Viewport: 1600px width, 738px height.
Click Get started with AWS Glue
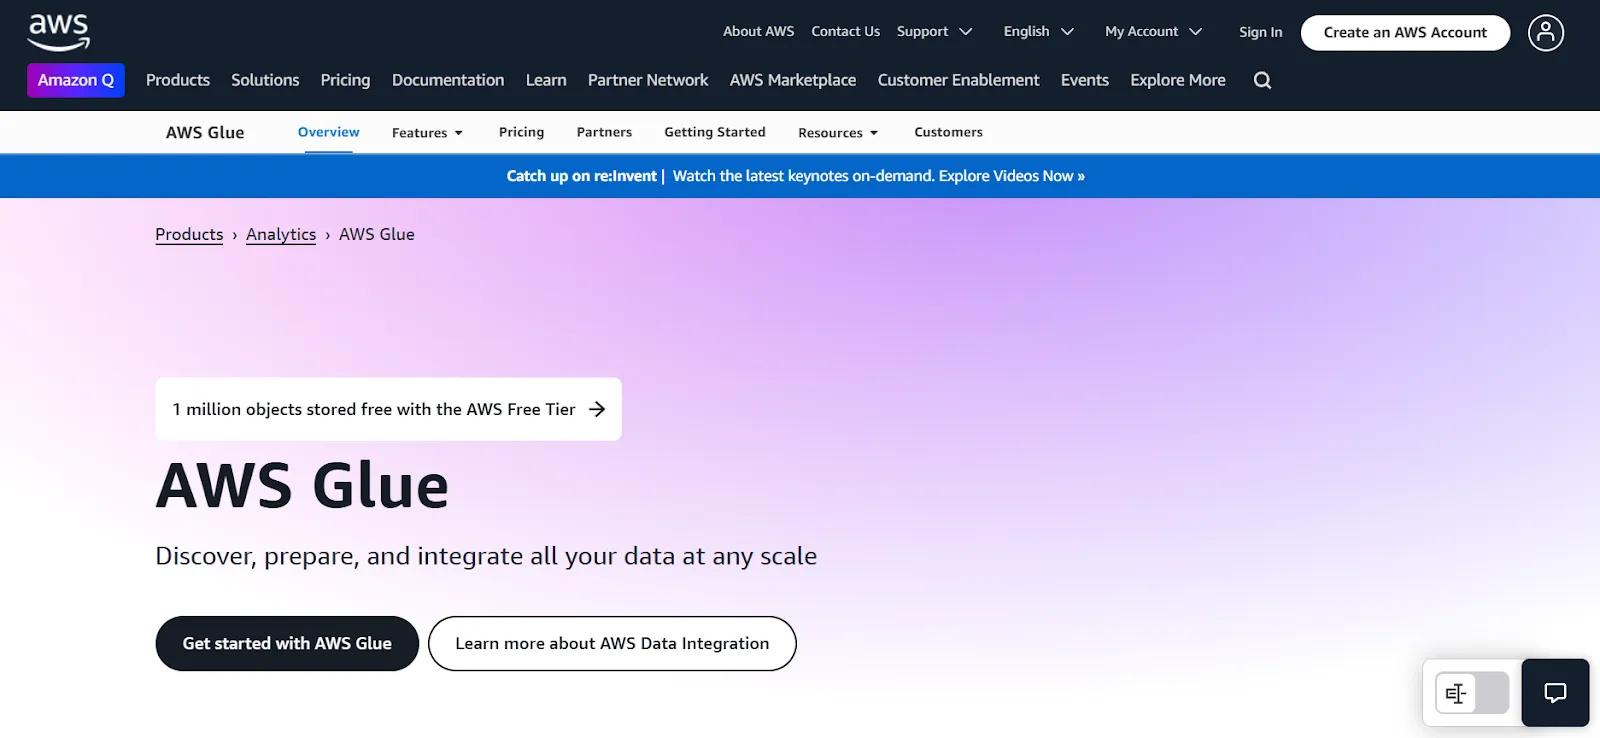pyautogui.click(x=287, y=643)
